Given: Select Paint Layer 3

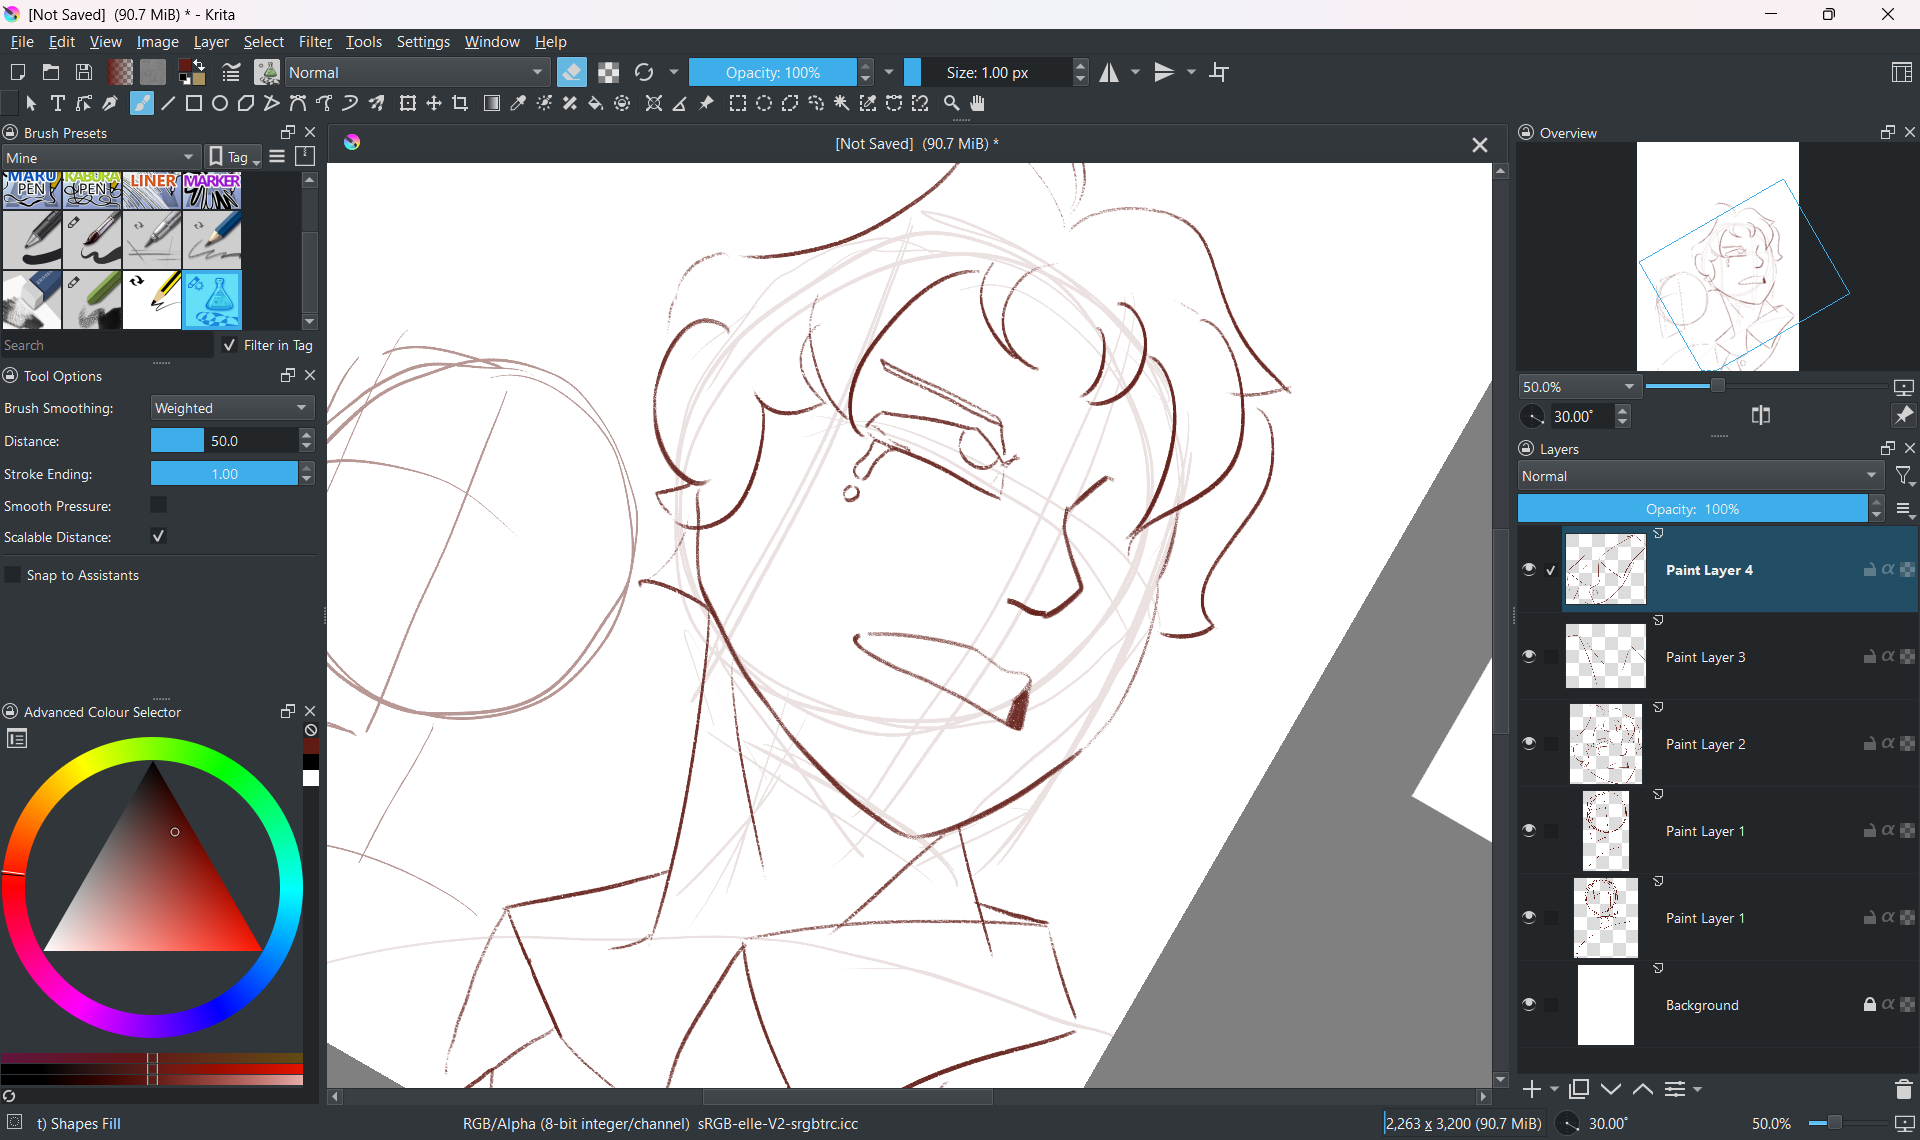Looking at the screenshot, I should (x=1705, y=657).
